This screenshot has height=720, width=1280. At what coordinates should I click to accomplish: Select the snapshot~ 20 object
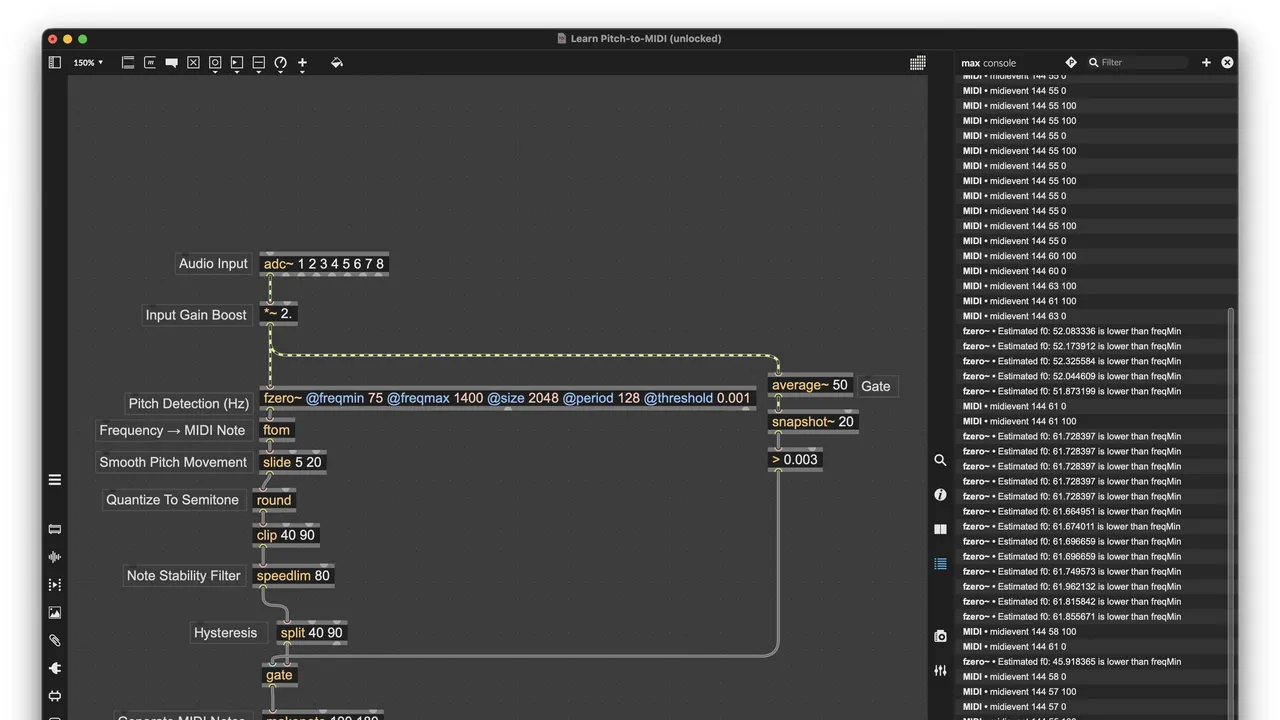813,422
